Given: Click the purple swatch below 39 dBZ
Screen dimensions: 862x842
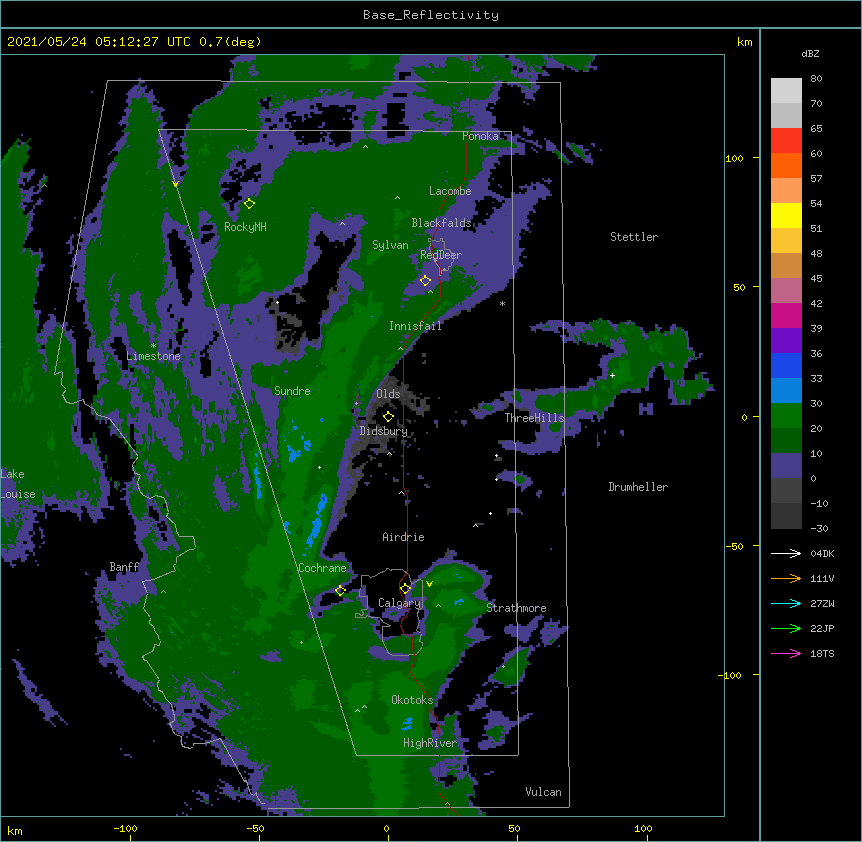Looking at the screenshot, I should click(x=786, y=341).
